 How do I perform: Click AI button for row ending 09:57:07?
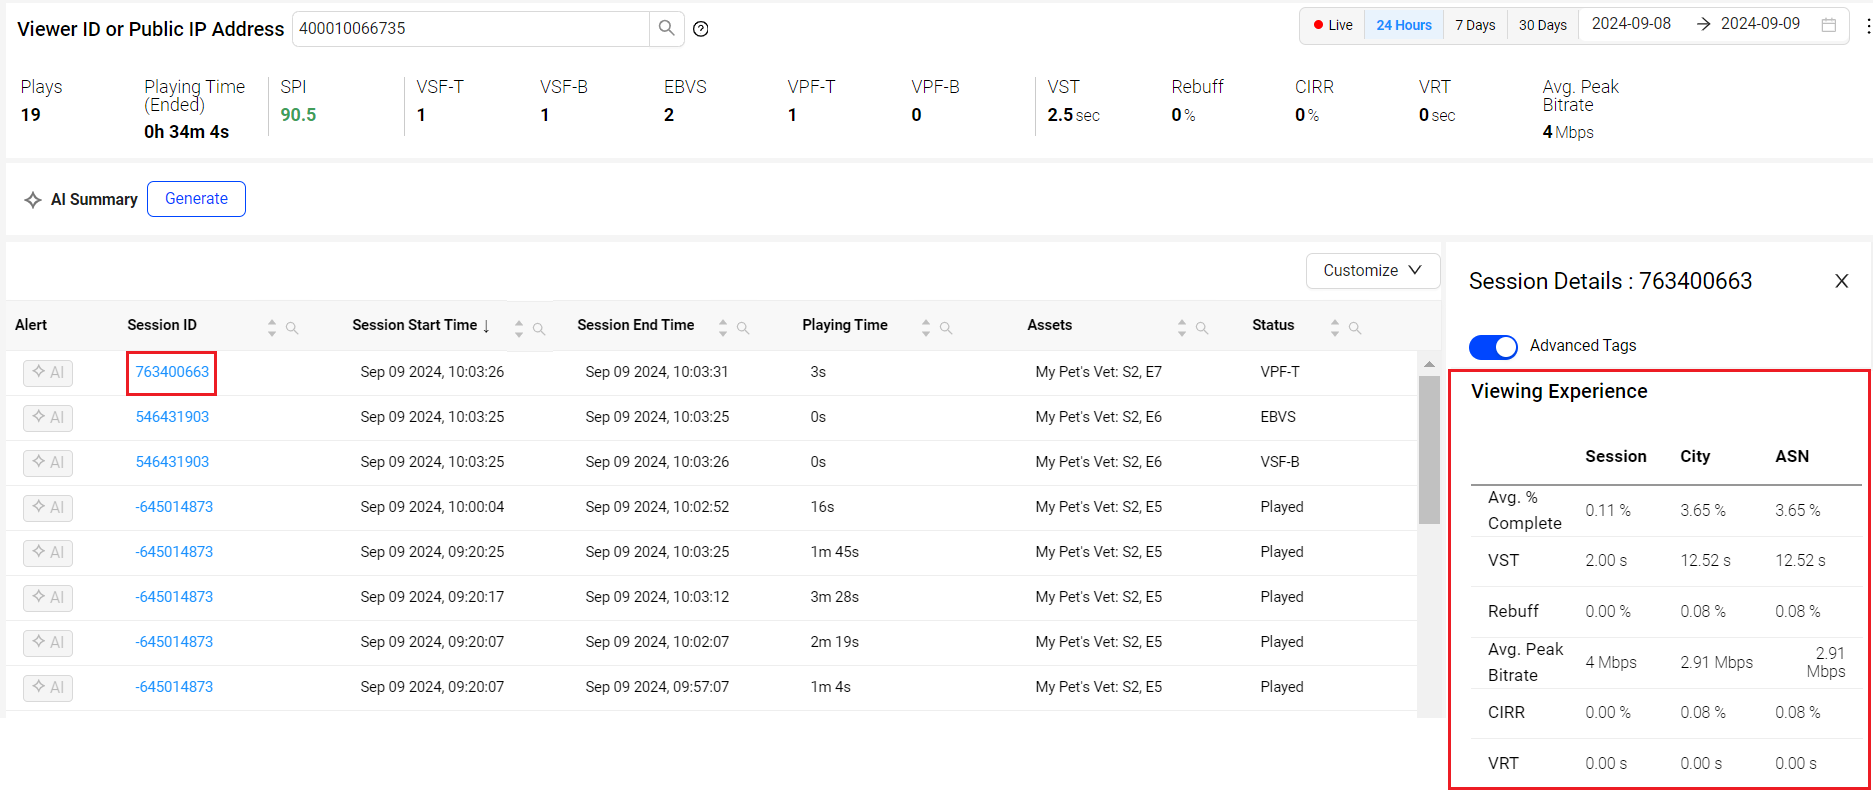tap(48, 688)
